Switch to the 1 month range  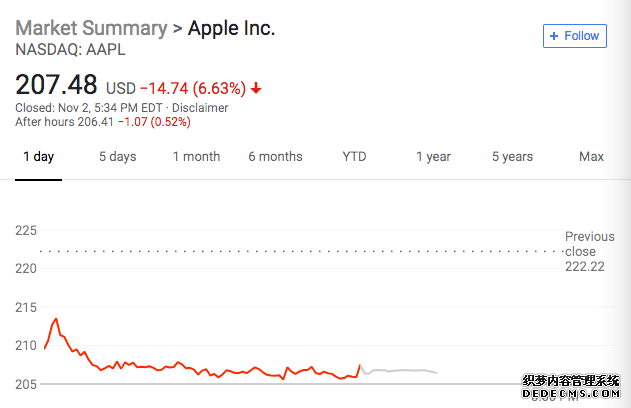coord(196,157)
